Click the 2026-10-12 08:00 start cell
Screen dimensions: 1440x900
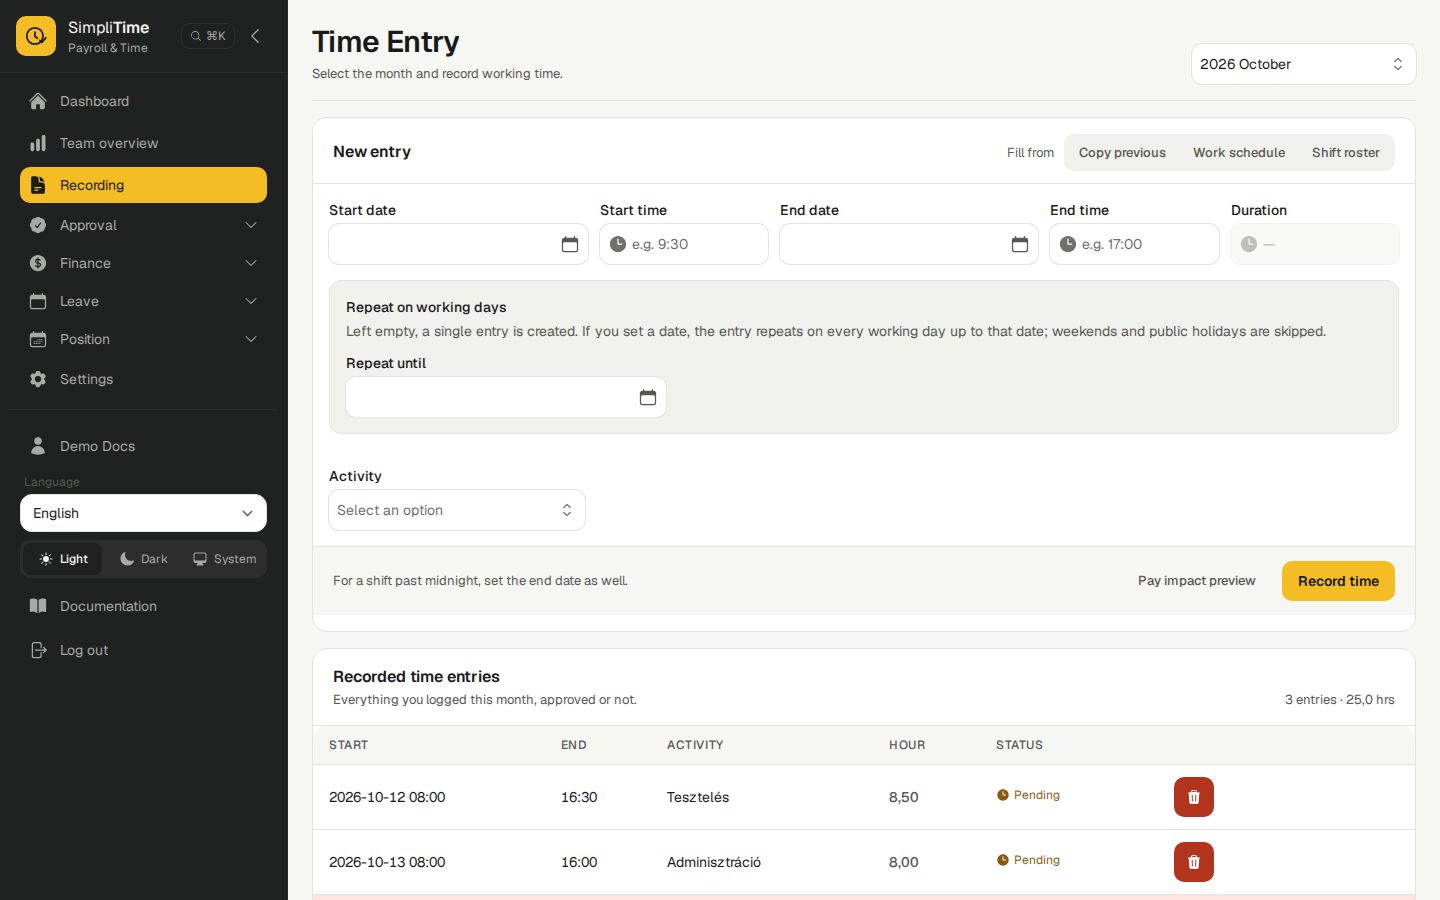point(387,797)
